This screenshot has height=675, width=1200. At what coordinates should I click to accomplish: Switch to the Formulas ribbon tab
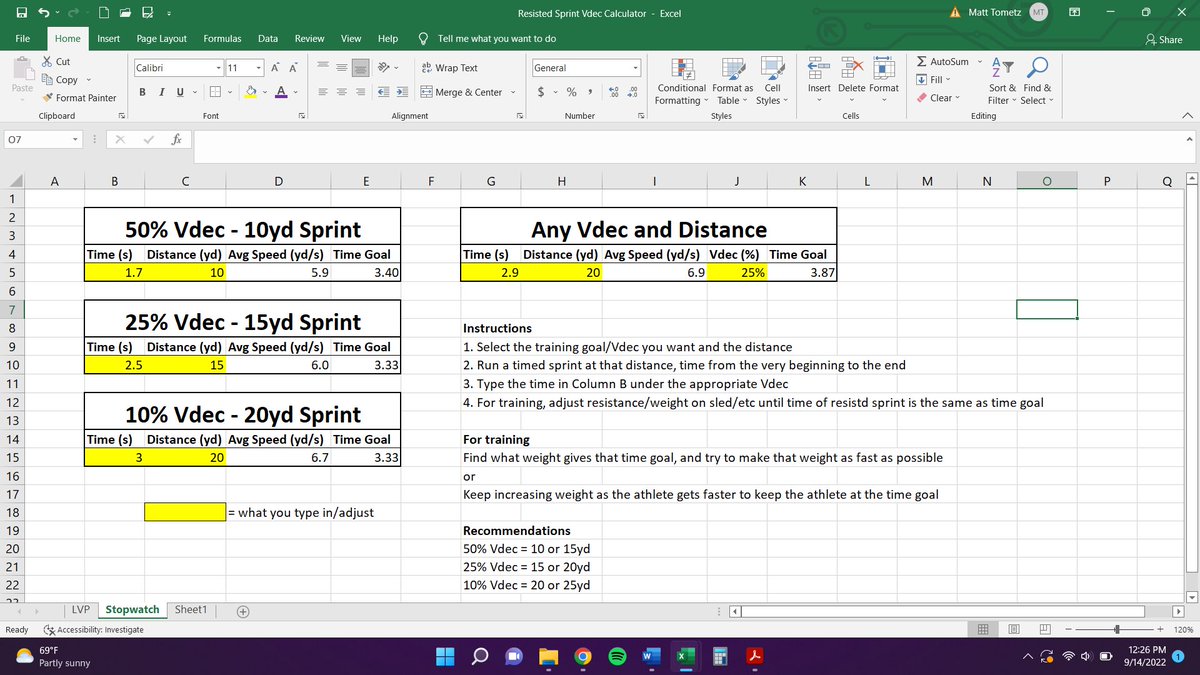point(221,38)
